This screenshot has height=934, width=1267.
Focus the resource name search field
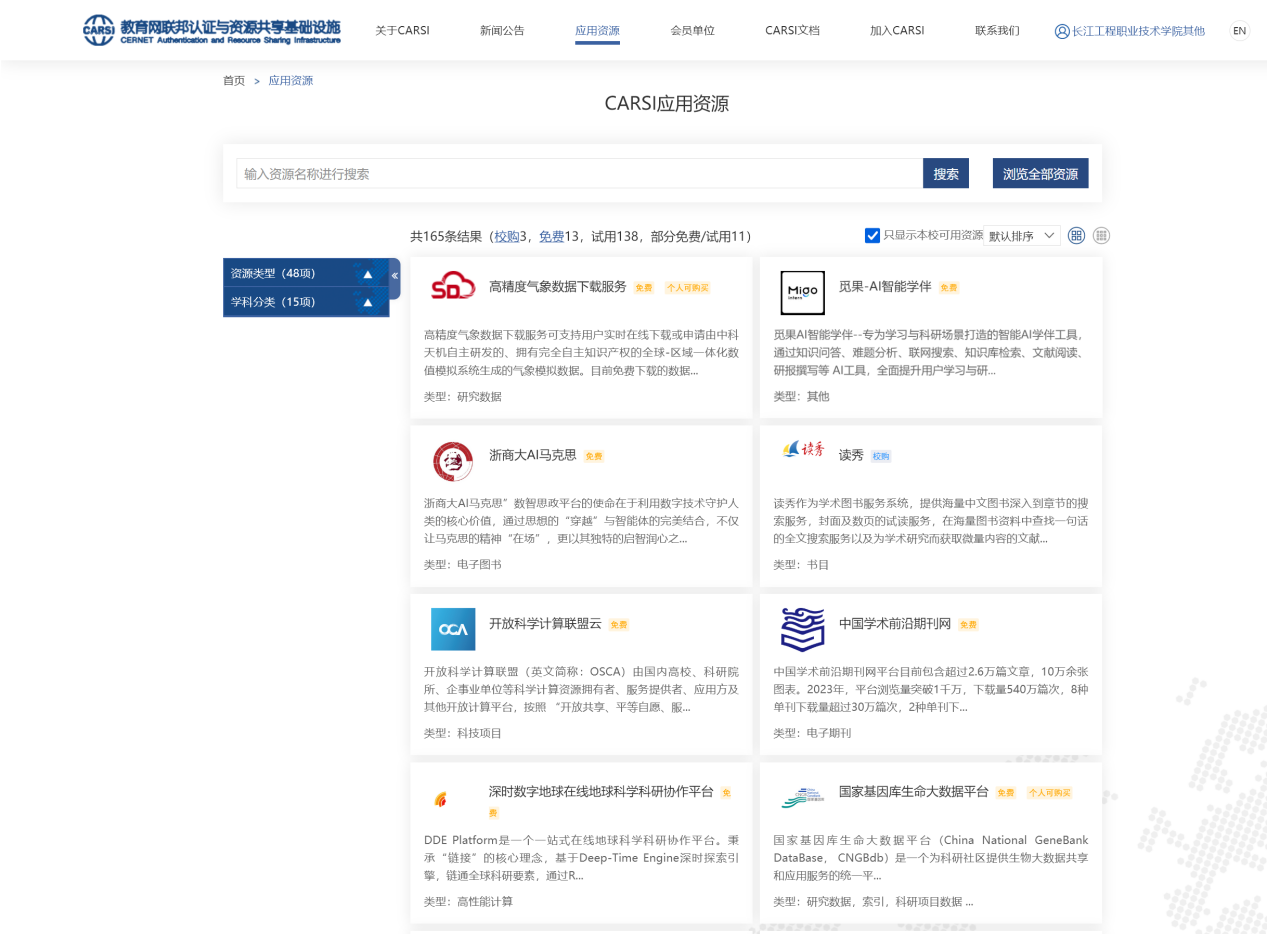pos(579,173)
